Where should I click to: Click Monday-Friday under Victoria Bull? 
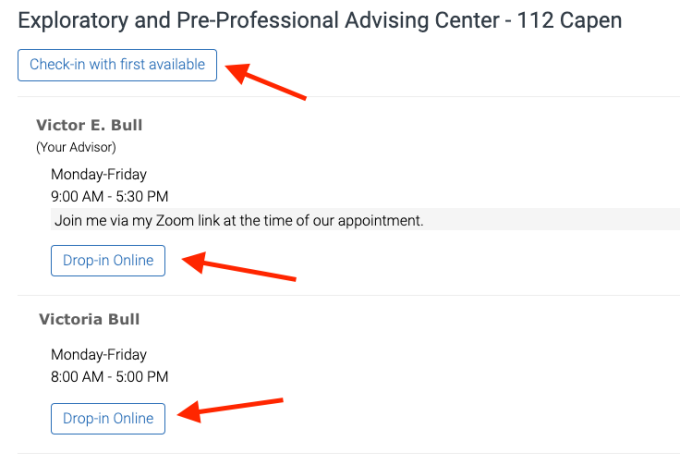coord(99,355)
